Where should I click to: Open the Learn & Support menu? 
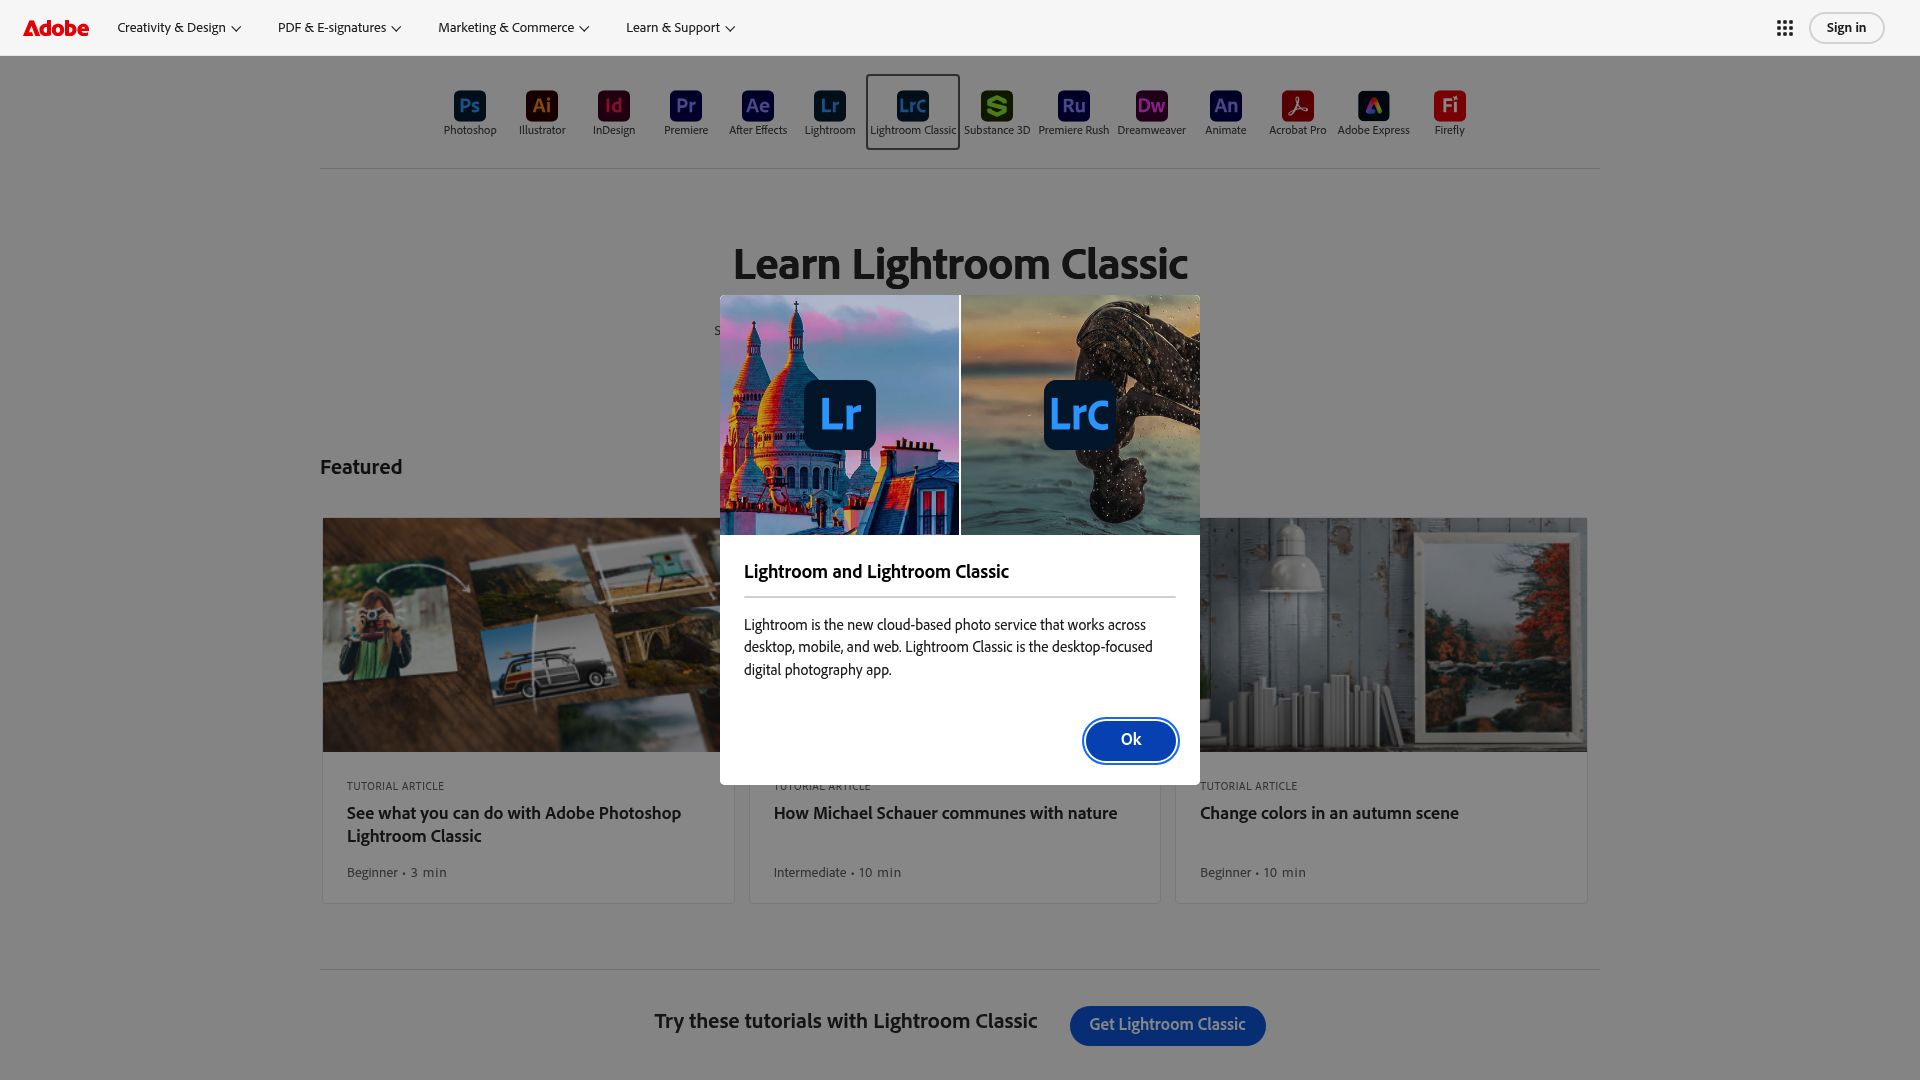(x=679, y=27)
